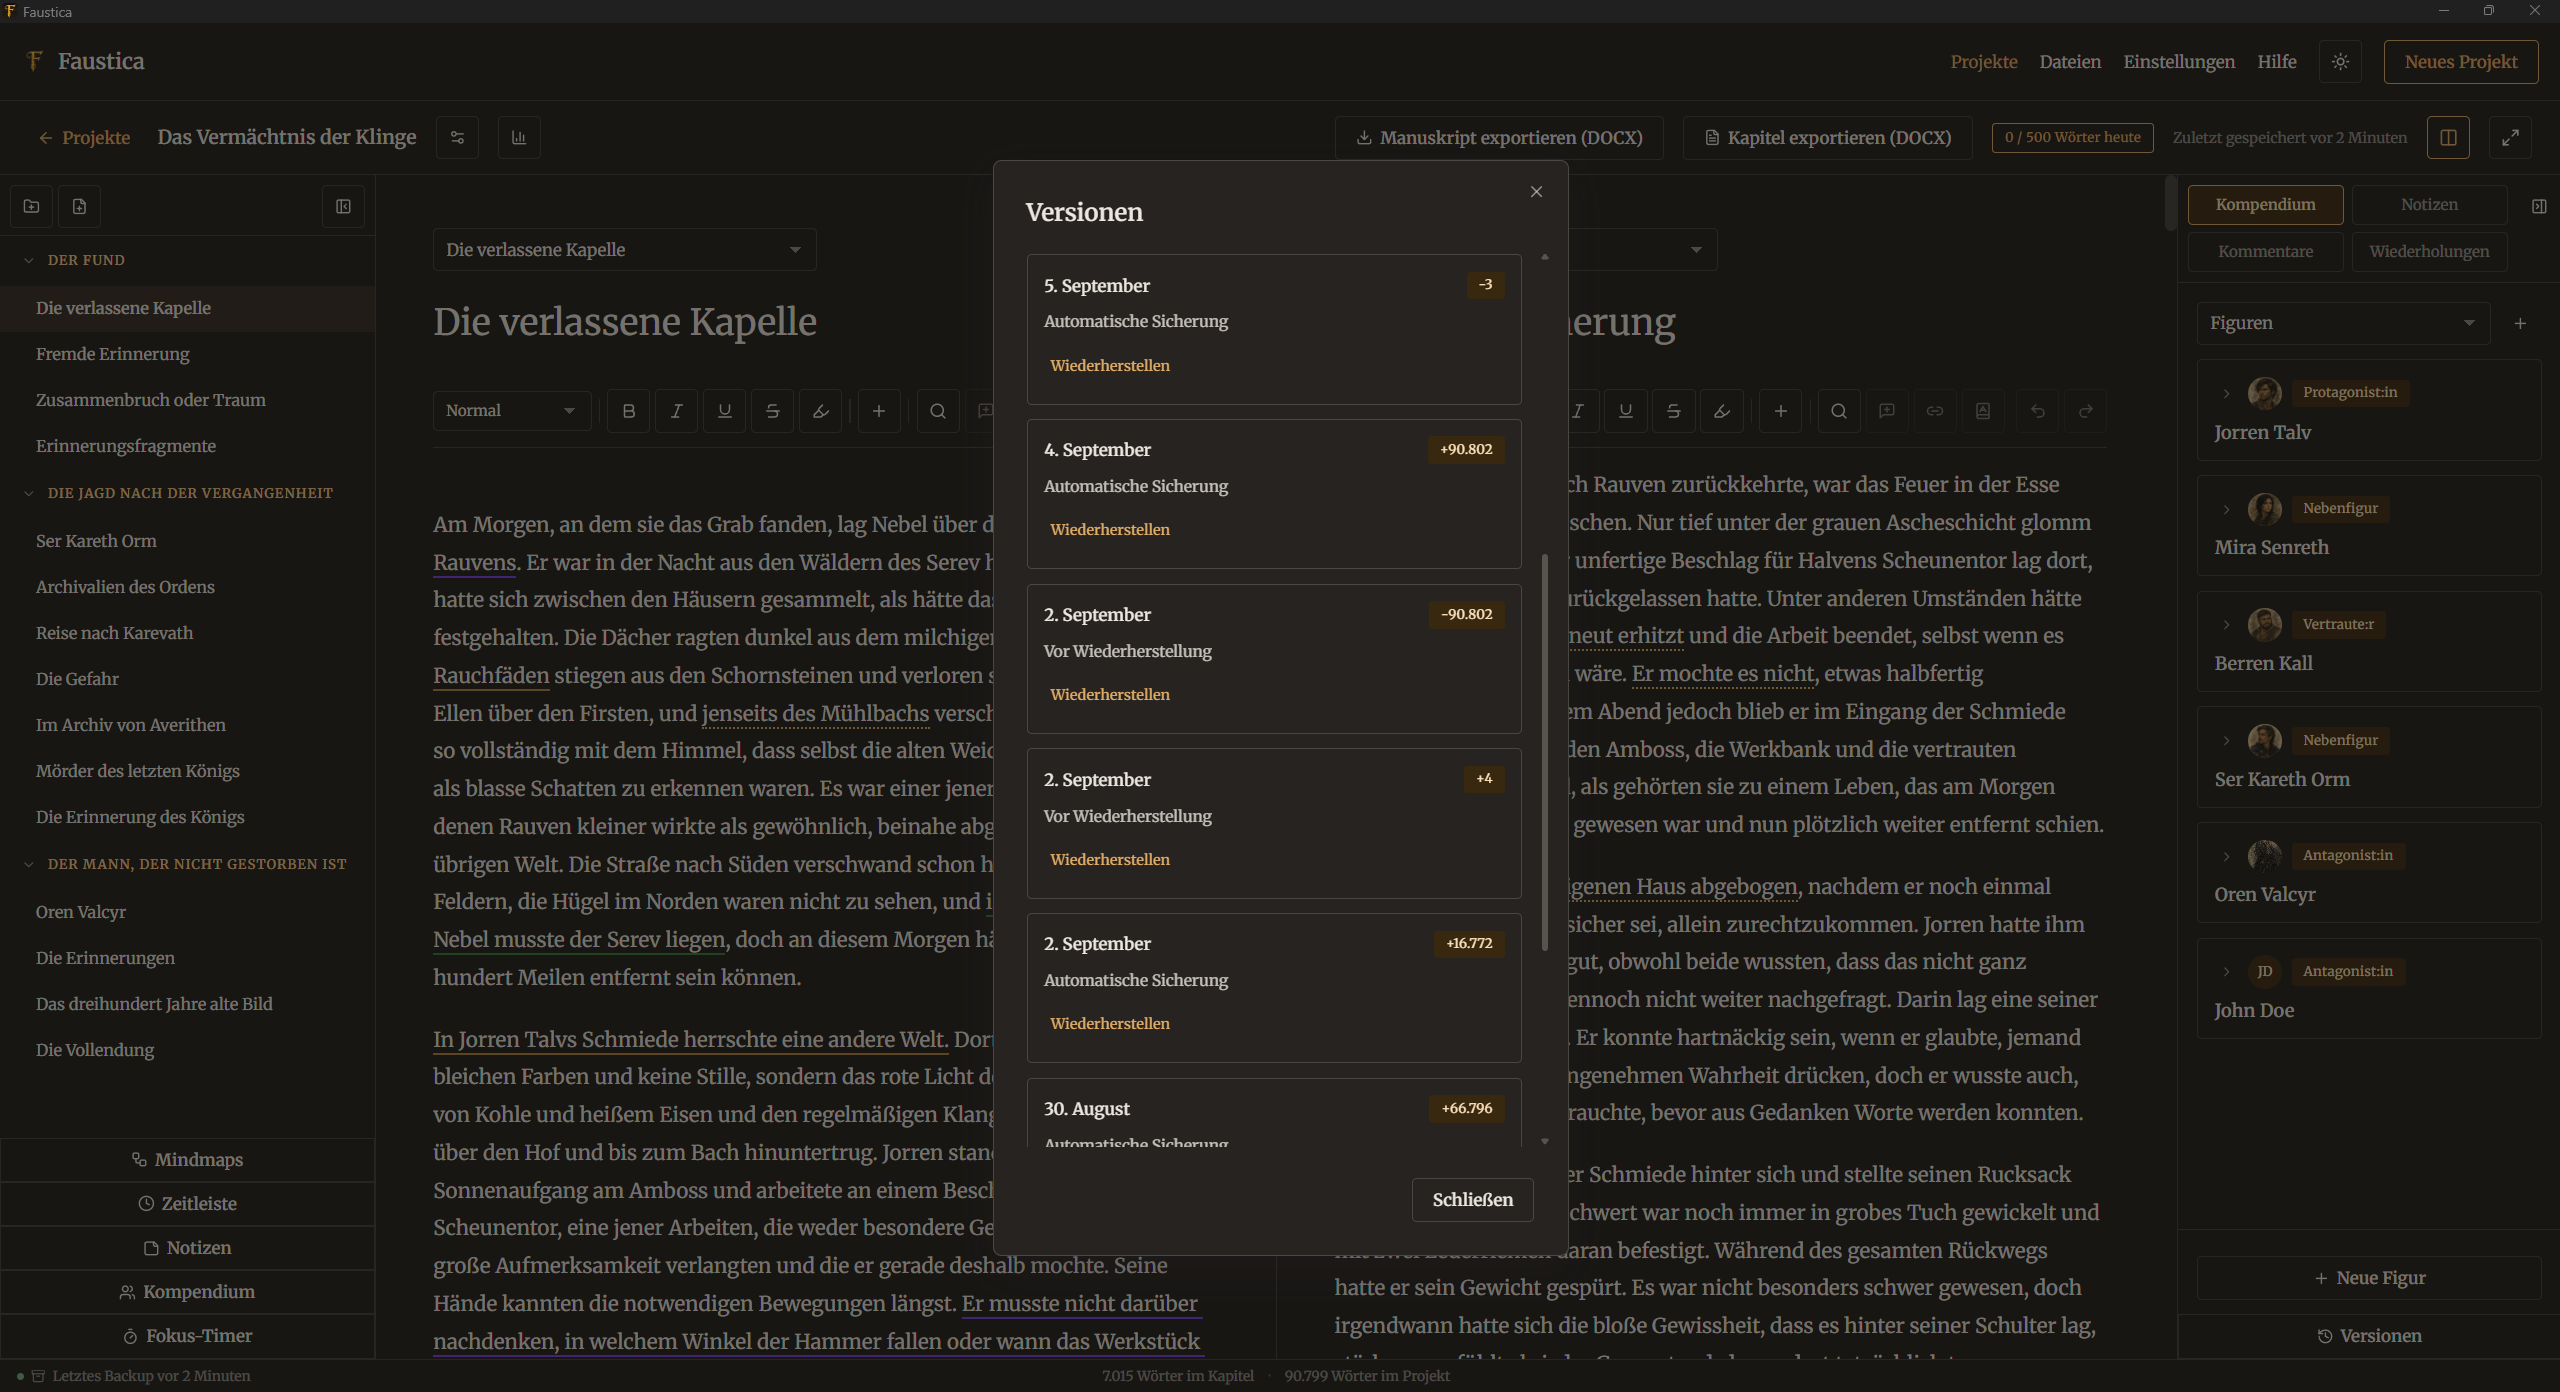Screen dimensions: 2560x1392
Task: Restore the 2. September version with +16.772
Action: (1109, 1024)
